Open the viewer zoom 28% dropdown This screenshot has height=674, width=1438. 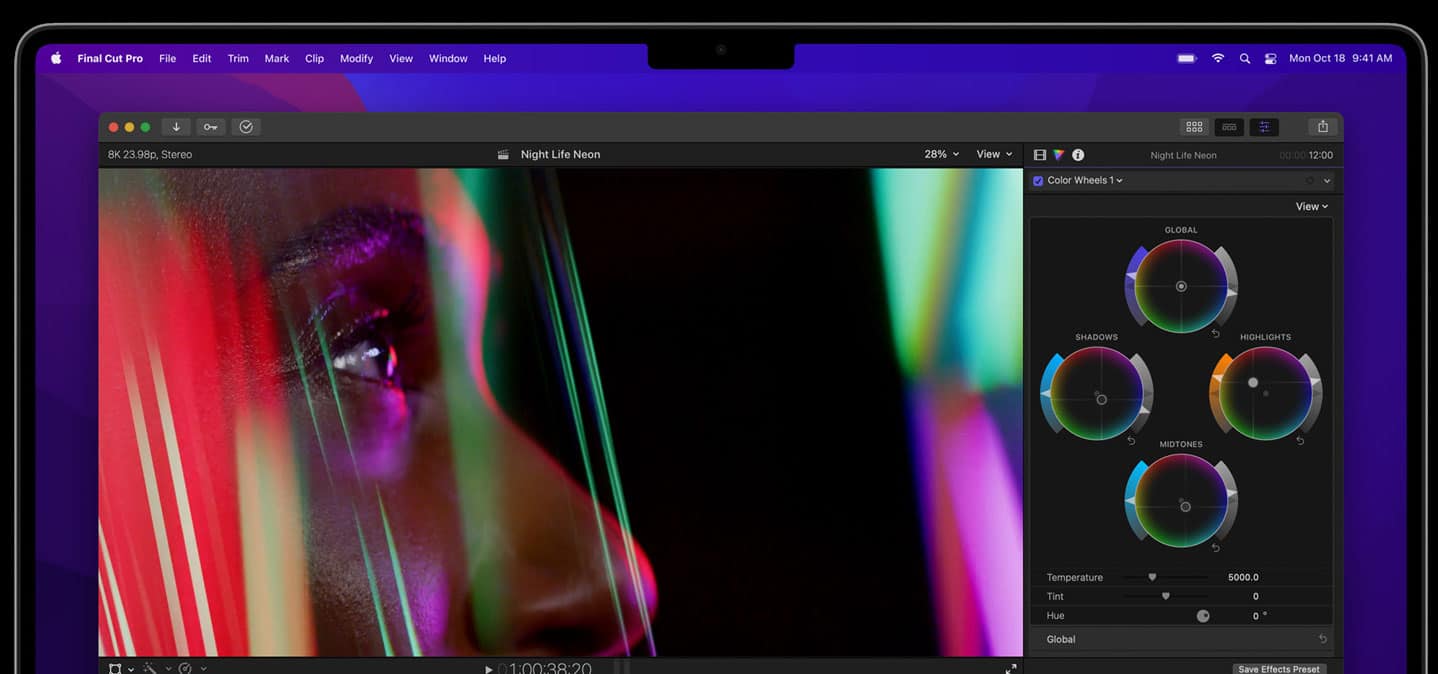941,154
